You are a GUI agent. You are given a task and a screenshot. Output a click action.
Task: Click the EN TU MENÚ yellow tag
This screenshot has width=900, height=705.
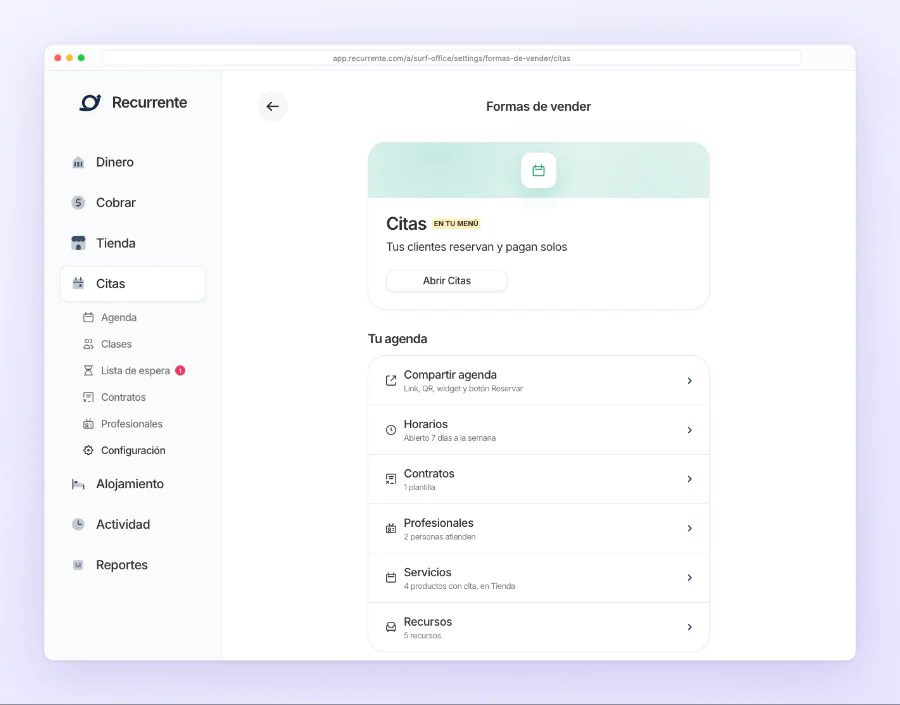(x=456, y=224)
